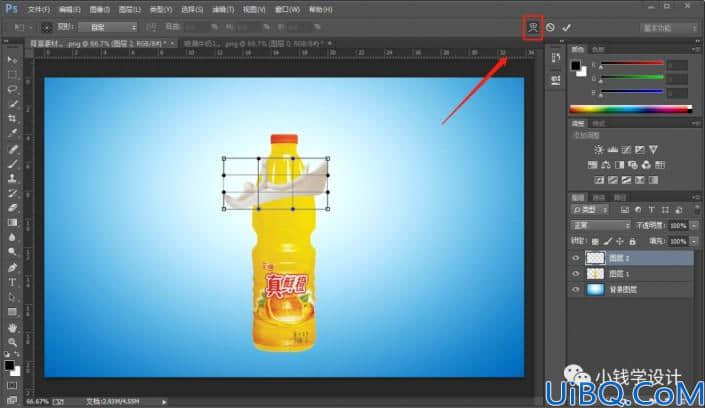Select the Lasso tool

point(12,90)
